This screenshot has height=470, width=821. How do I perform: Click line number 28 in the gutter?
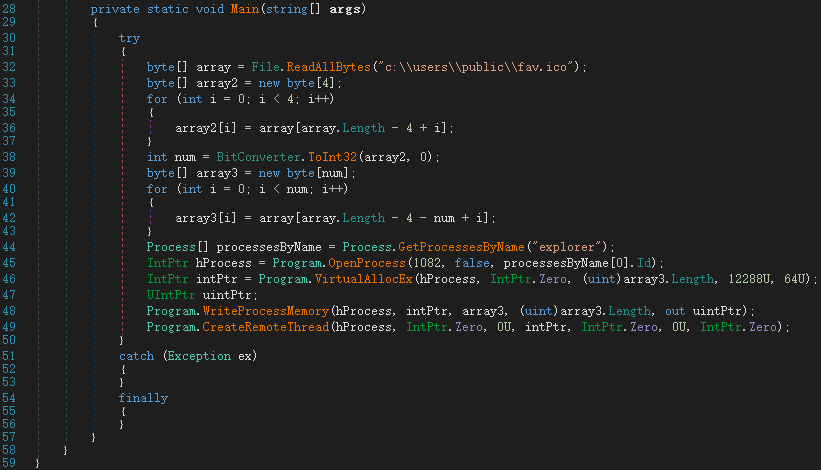[9, 9]
